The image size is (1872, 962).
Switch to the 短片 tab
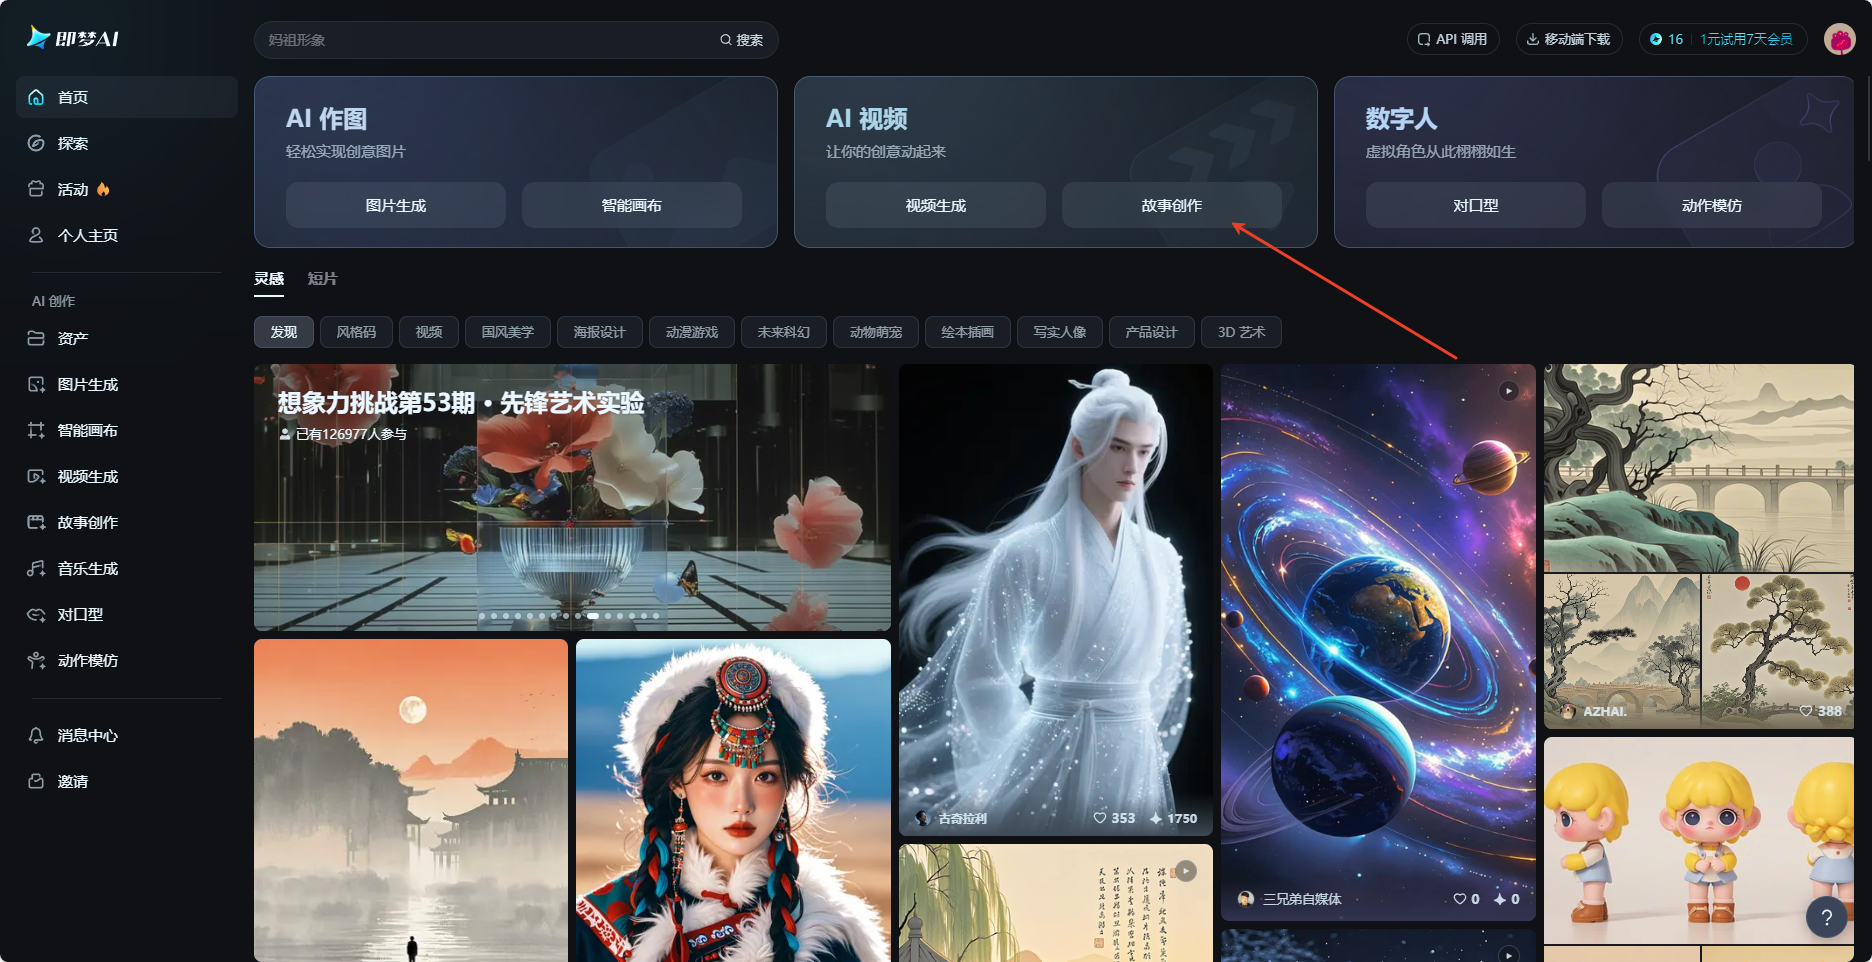tap(321, 279)
